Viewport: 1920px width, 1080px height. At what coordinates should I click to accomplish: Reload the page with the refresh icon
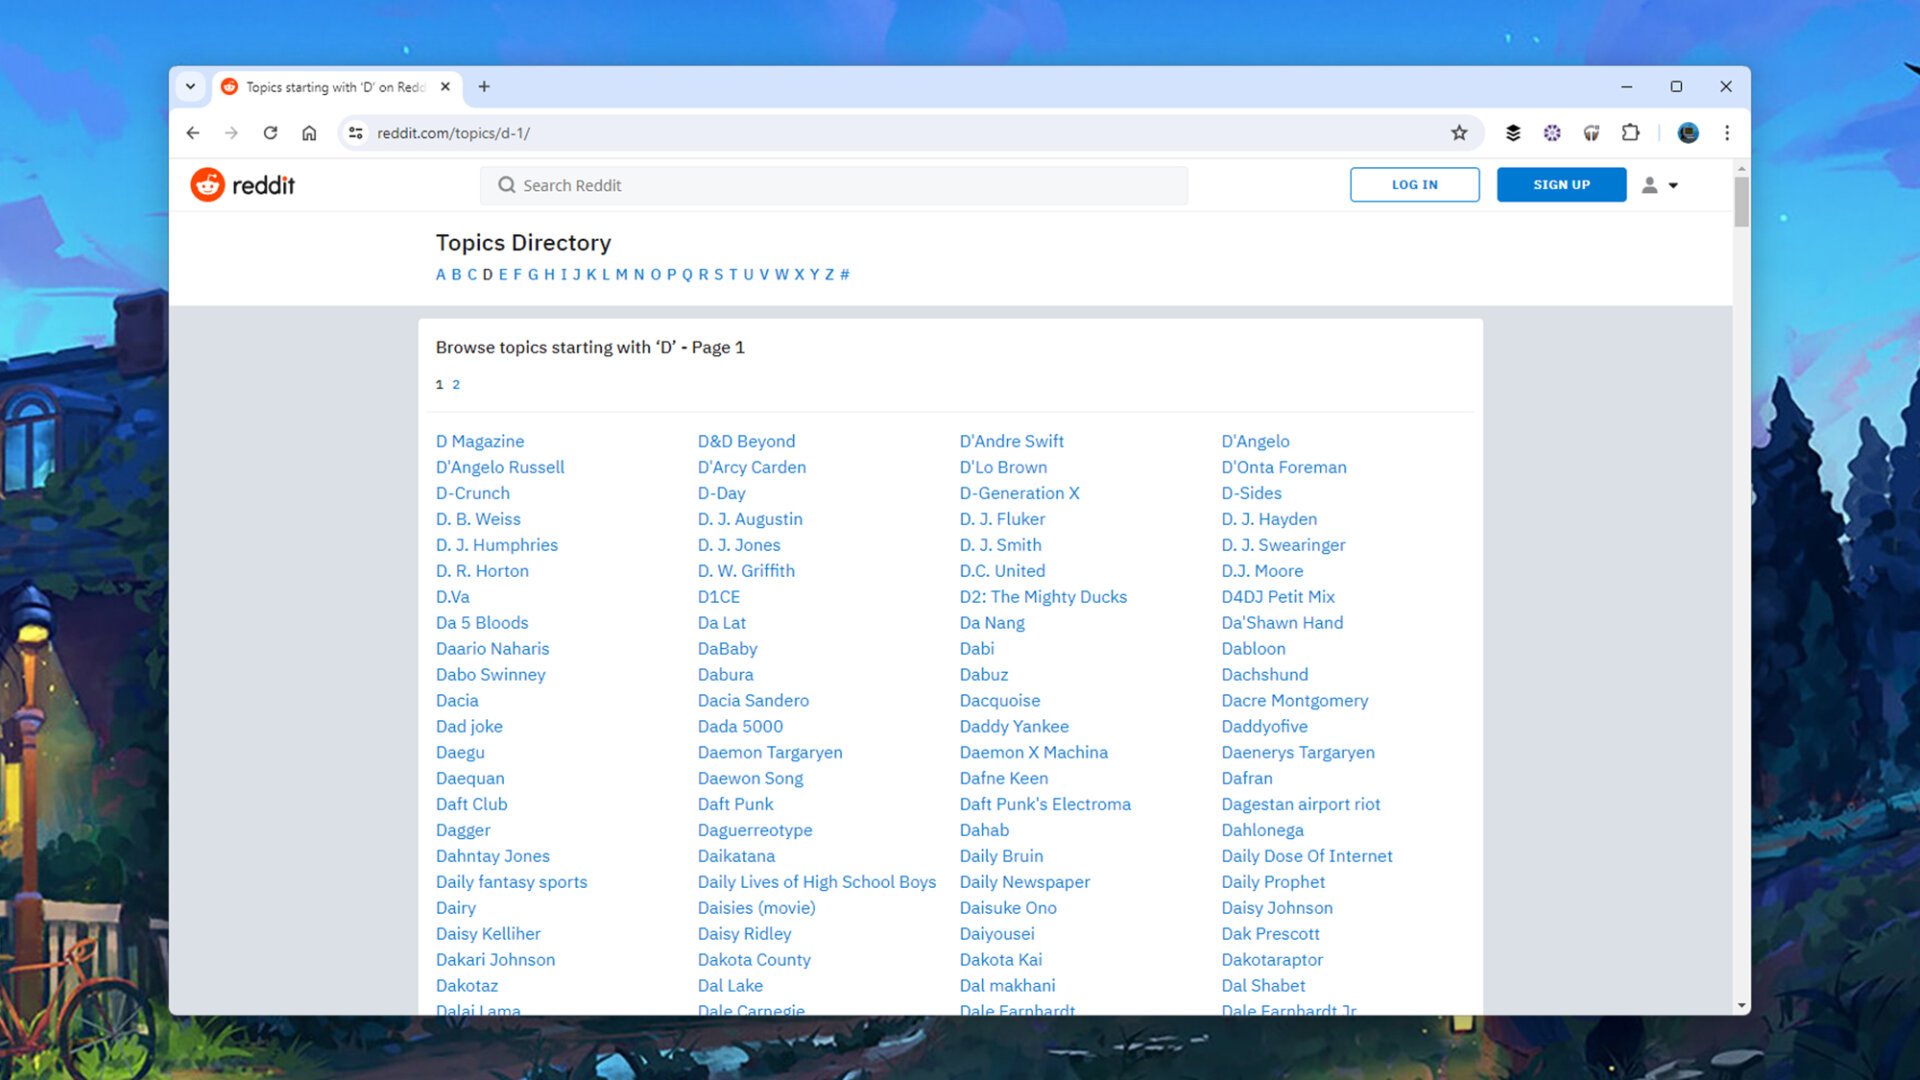[270, 133]
